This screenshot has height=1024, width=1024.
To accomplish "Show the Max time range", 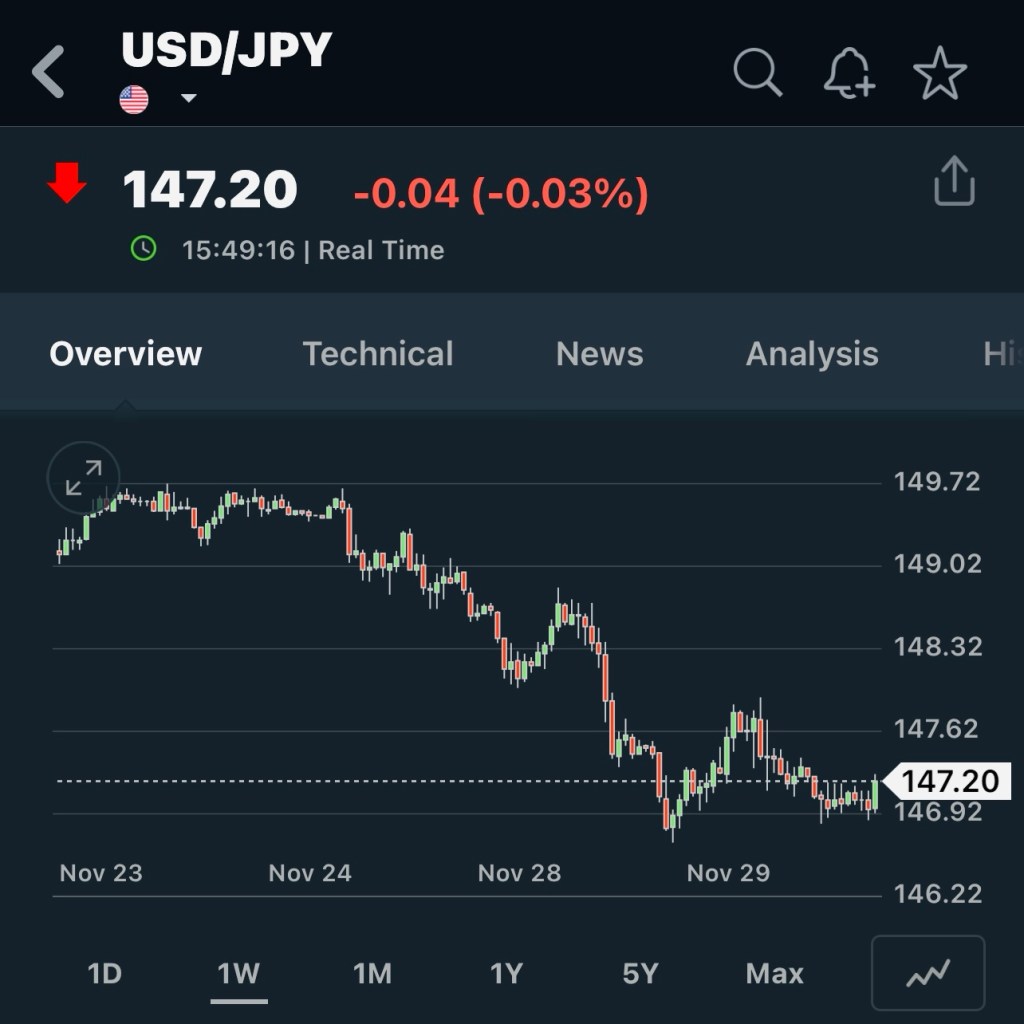I will pyautogui.click(x=774, y=973).
